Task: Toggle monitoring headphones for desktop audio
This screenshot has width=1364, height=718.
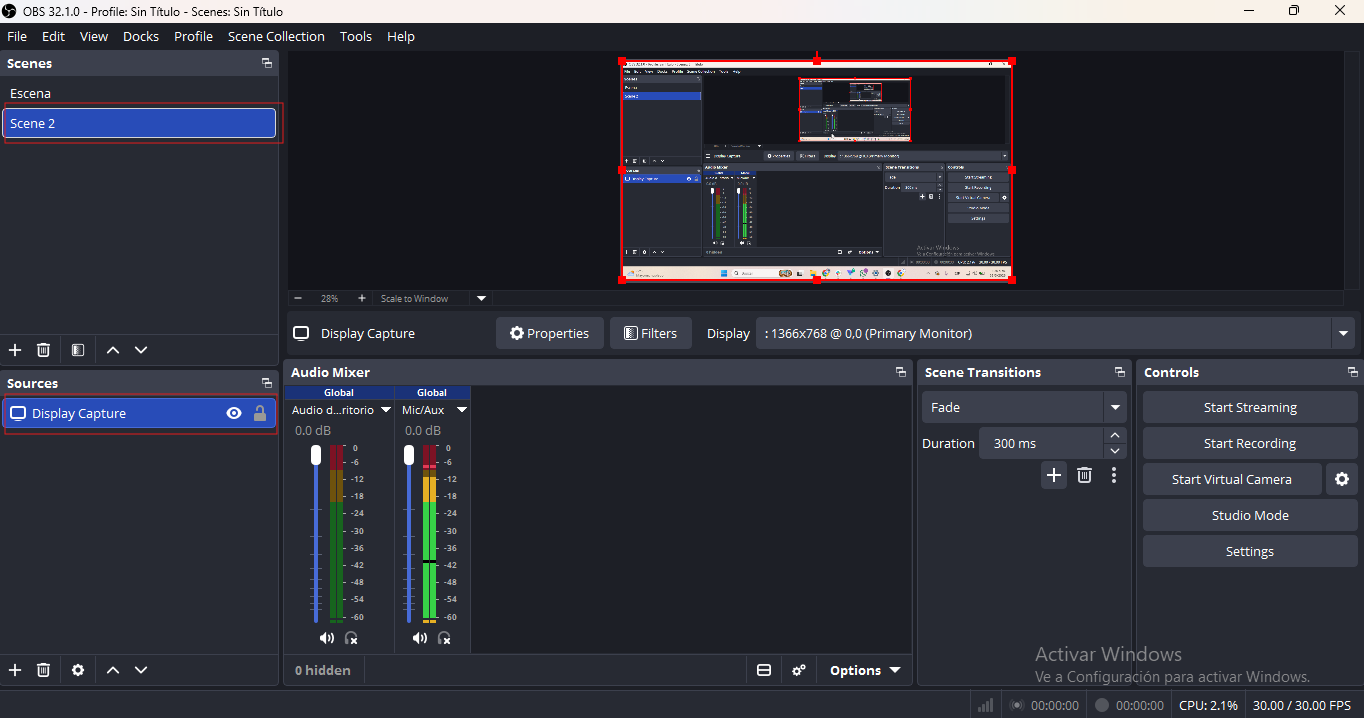Action: point(351,638)
